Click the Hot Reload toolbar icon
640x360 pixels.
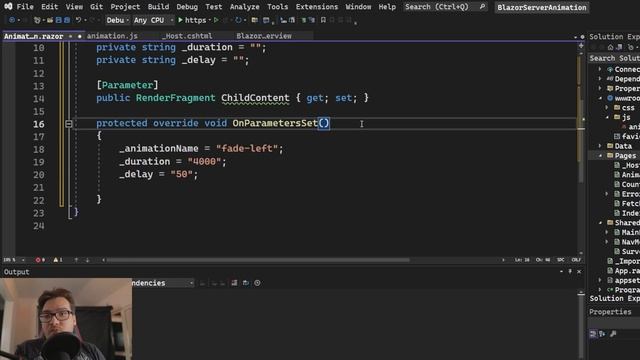(238, 20)
